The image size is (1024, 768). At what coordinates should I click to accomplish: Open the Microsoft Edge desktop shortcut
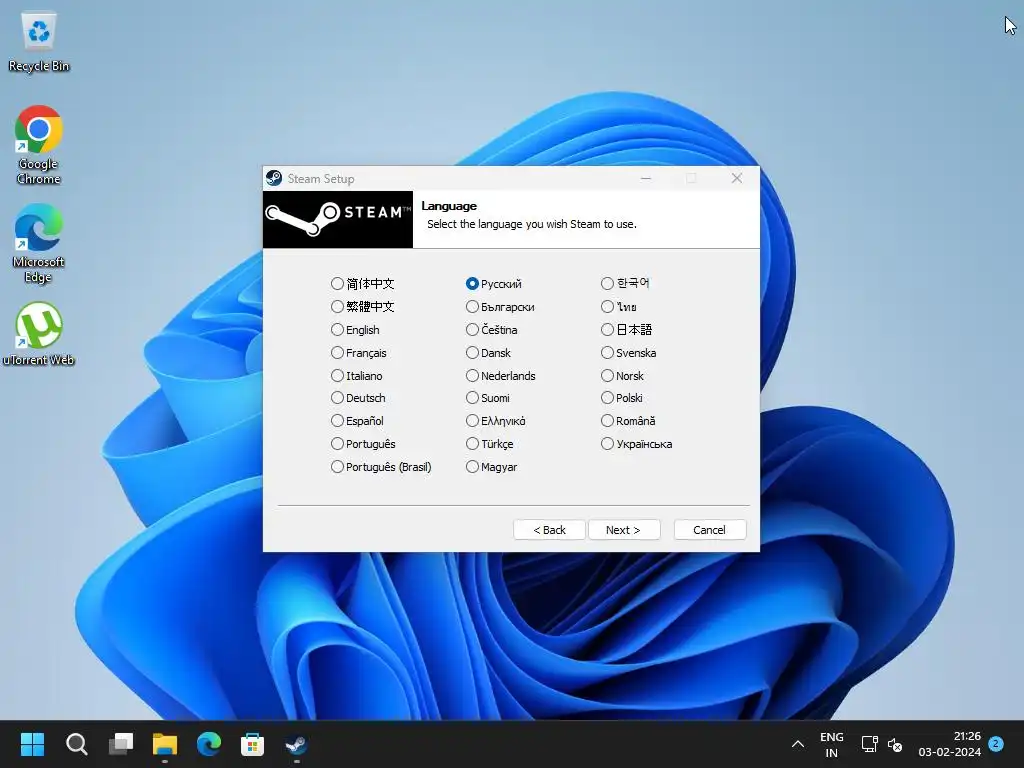pyautogui.click(x=39, y=243)
